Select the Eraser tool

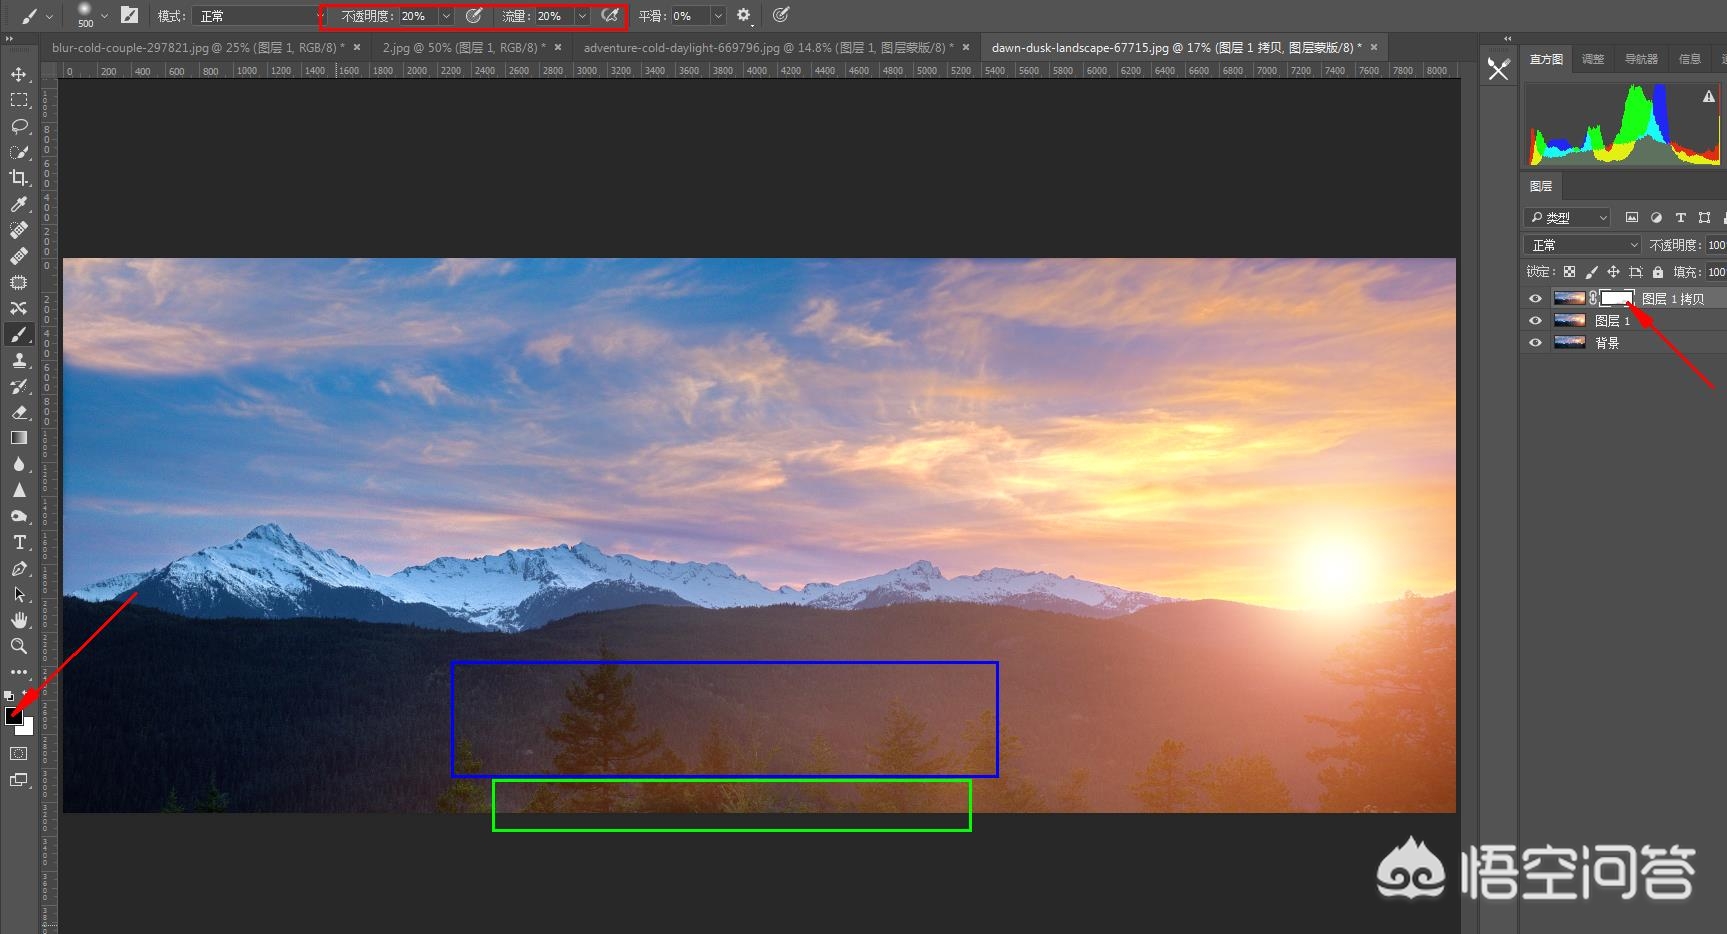pos(19,412)
